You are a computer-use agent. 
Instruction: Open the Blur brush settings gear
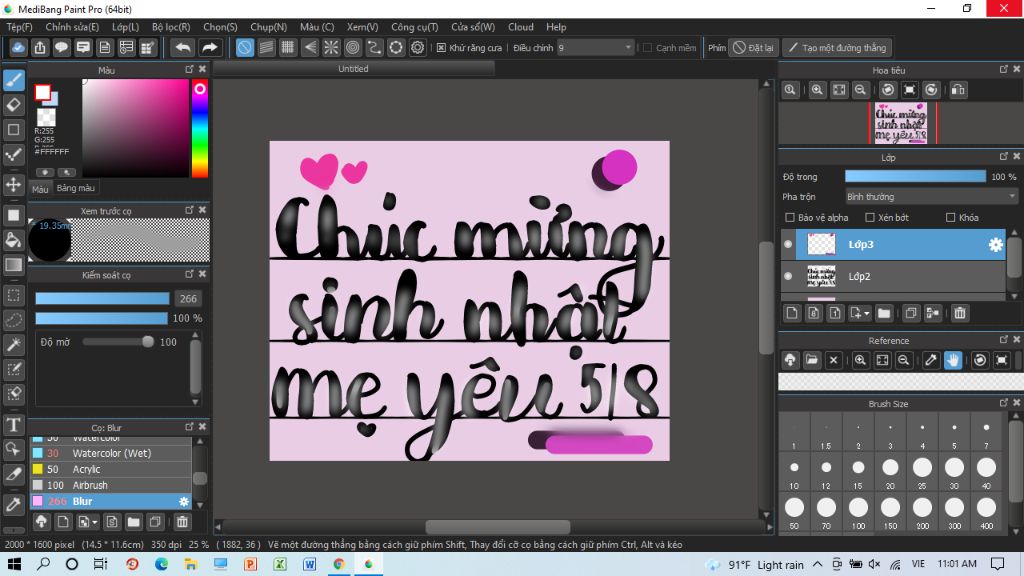pos(184,502)
